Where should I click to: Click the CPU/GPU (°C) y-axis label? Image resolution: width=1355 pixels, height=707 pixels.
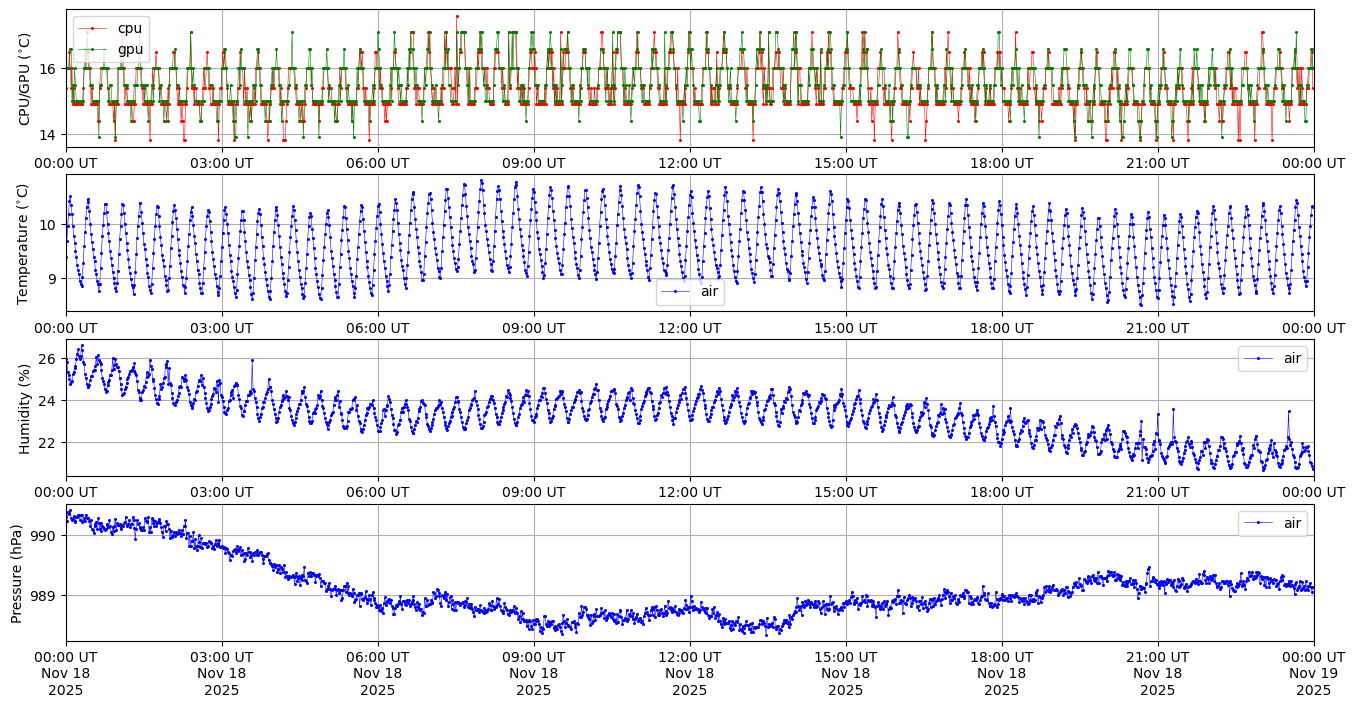(25, 79)
